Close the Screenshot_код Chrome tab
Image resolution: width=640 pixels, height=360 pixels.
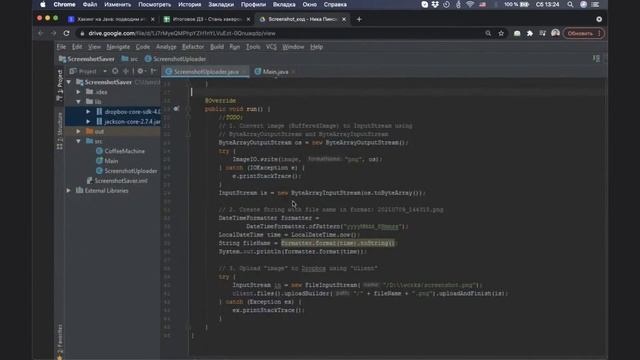point(344,19)
